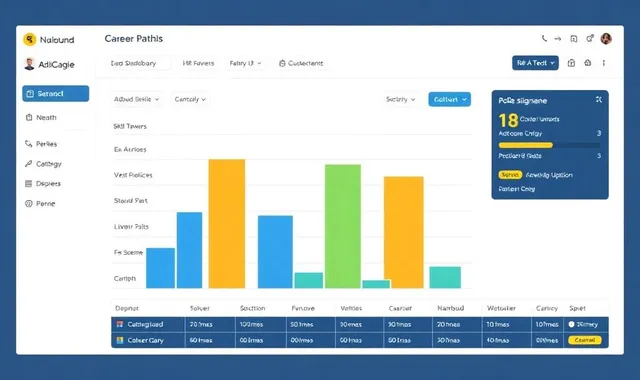
Task: Click the yellow Nalound logo icon
Action: tap(29, 40)
